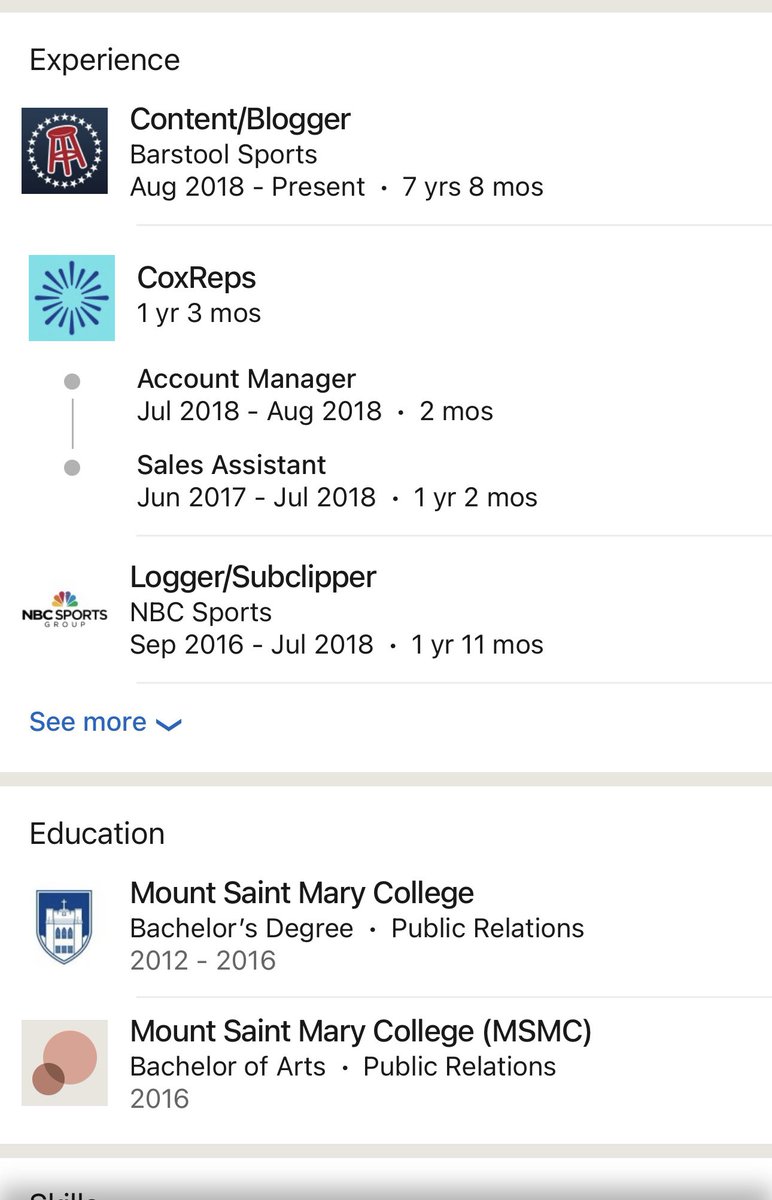Tap the Barstool Sports company name text
Viewport: 772px width, 1200px height.
point(223,155)
